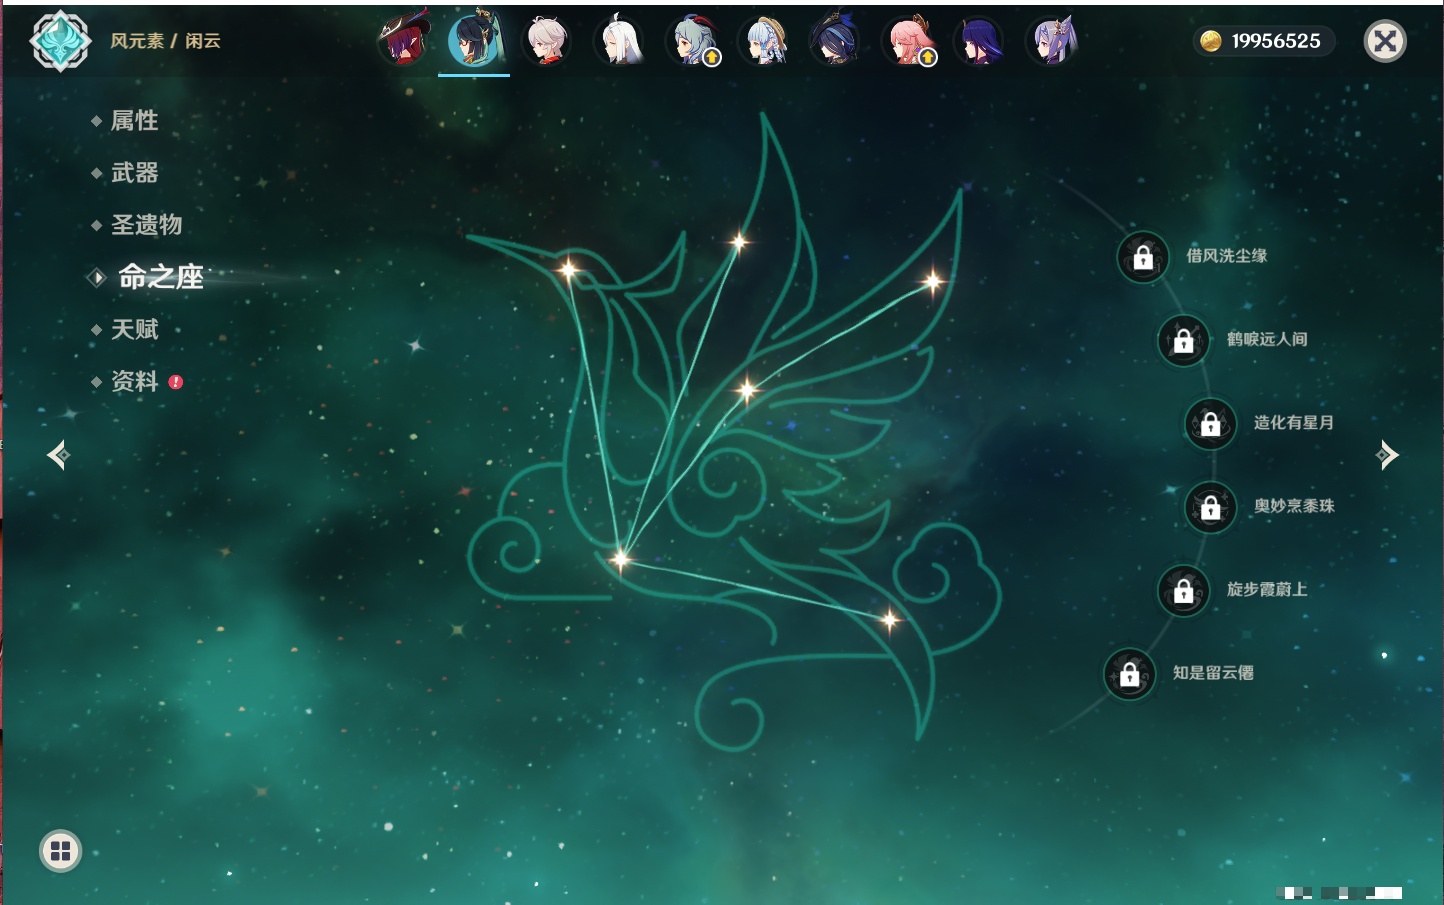Select the Chevreuse avatar with musketeer hat
1444x905 pixels.
pos(403,40)
